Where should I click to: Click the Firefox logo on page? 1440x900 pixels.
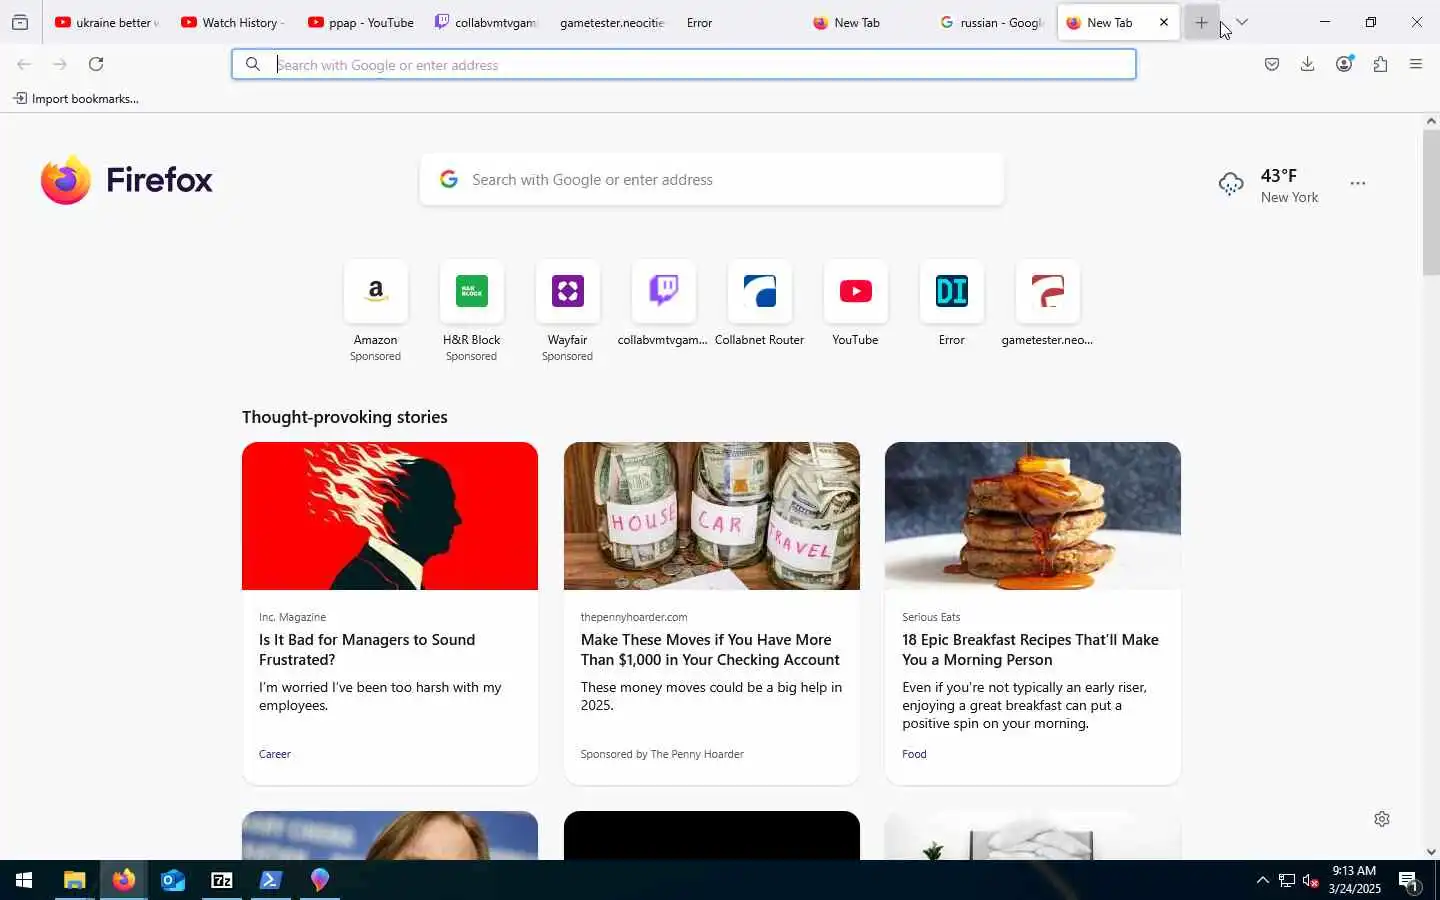pos(127,180)
